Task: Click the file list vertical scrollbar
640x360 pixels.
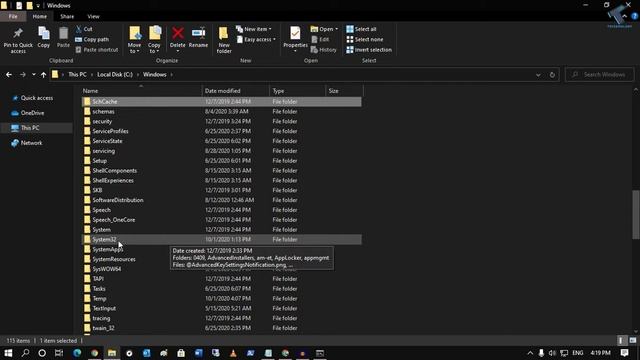Action: (x=636, y=215)
